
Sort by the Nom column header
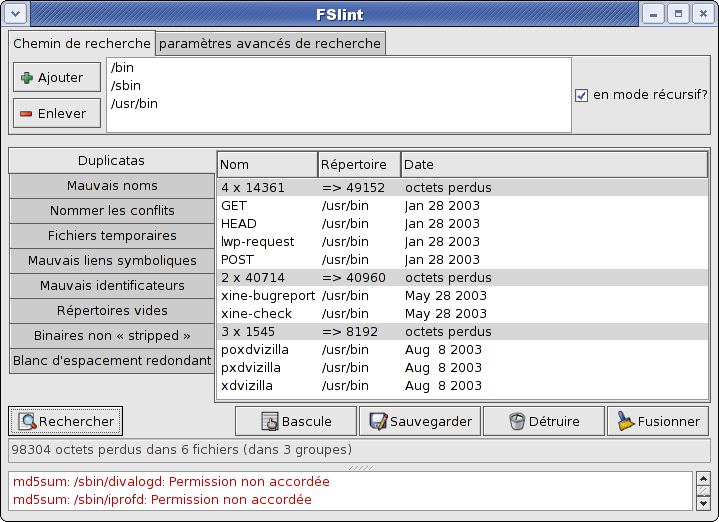pos(267,165)
